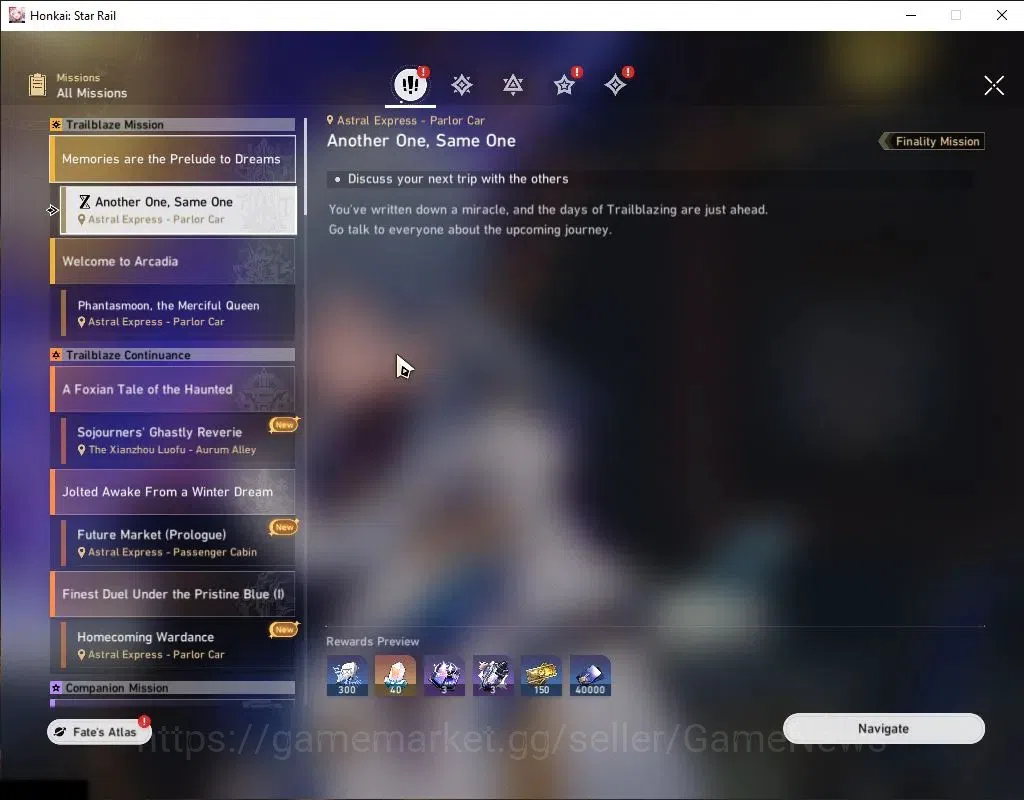This screenshot has height=800, width=1024.
Task: Click the Companion Mission category header
Action: click(x=172, y=688)
